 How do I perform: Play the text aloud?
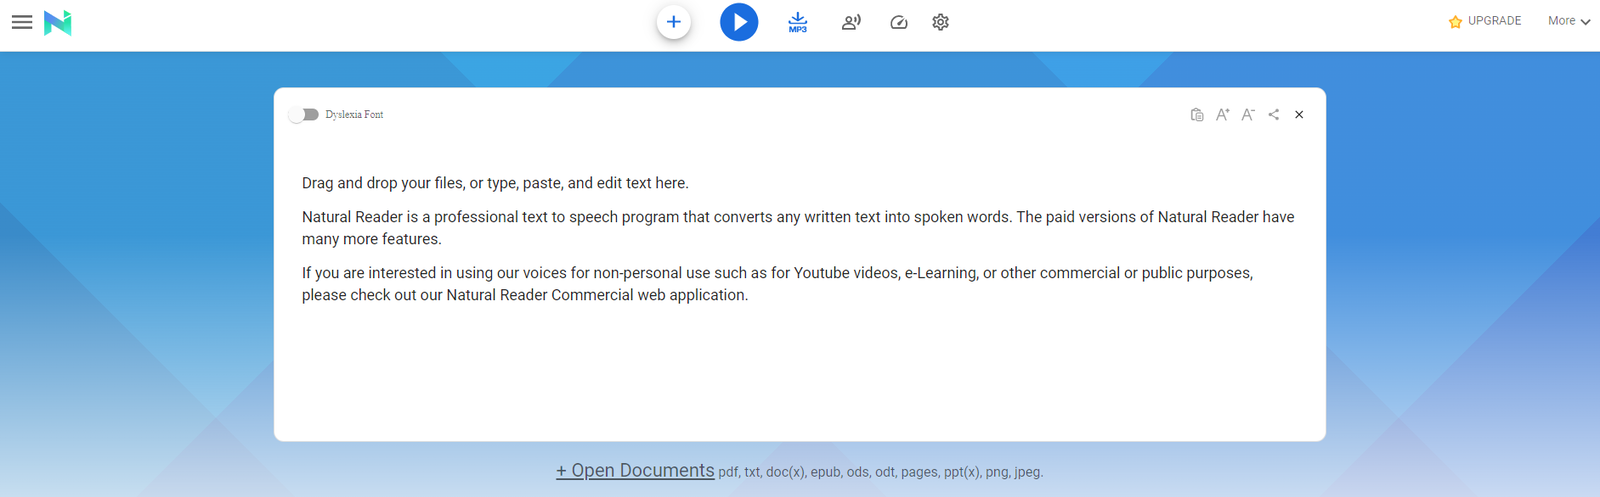click(x=739, y=22)
